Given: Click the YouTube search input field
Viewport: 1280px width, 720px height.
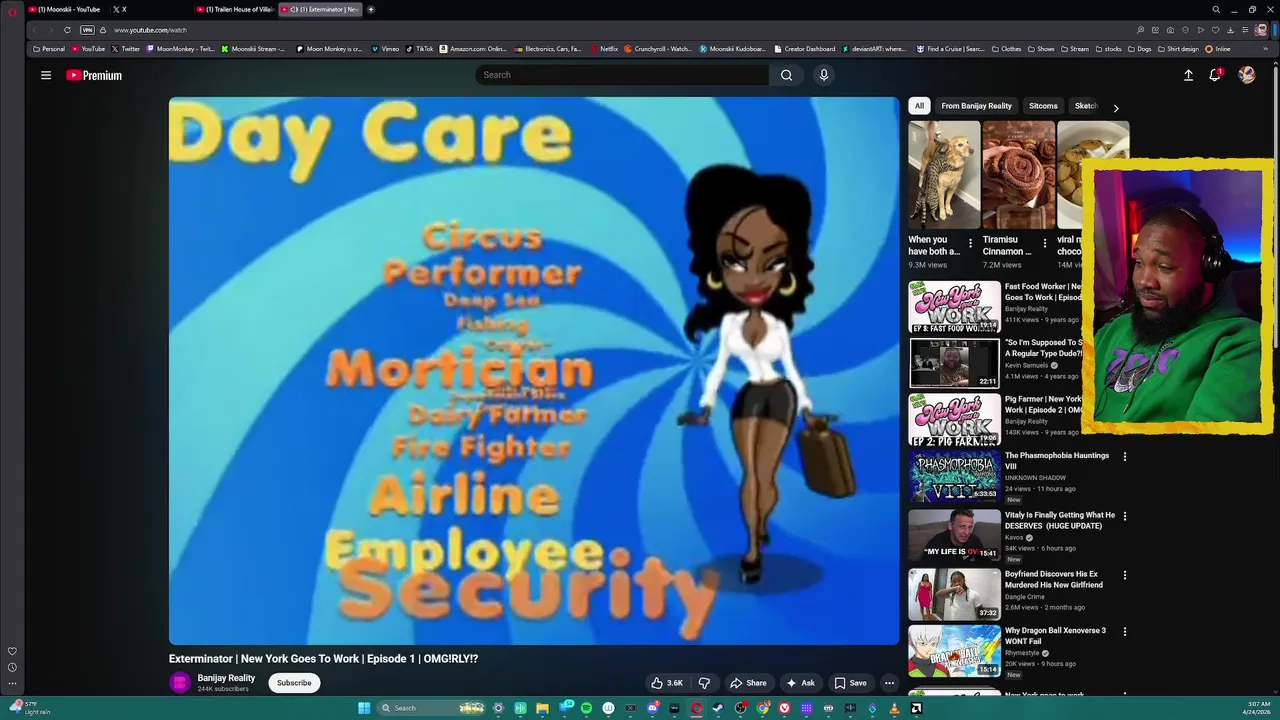Looking at the screenshot, I should tap(622, 75).
